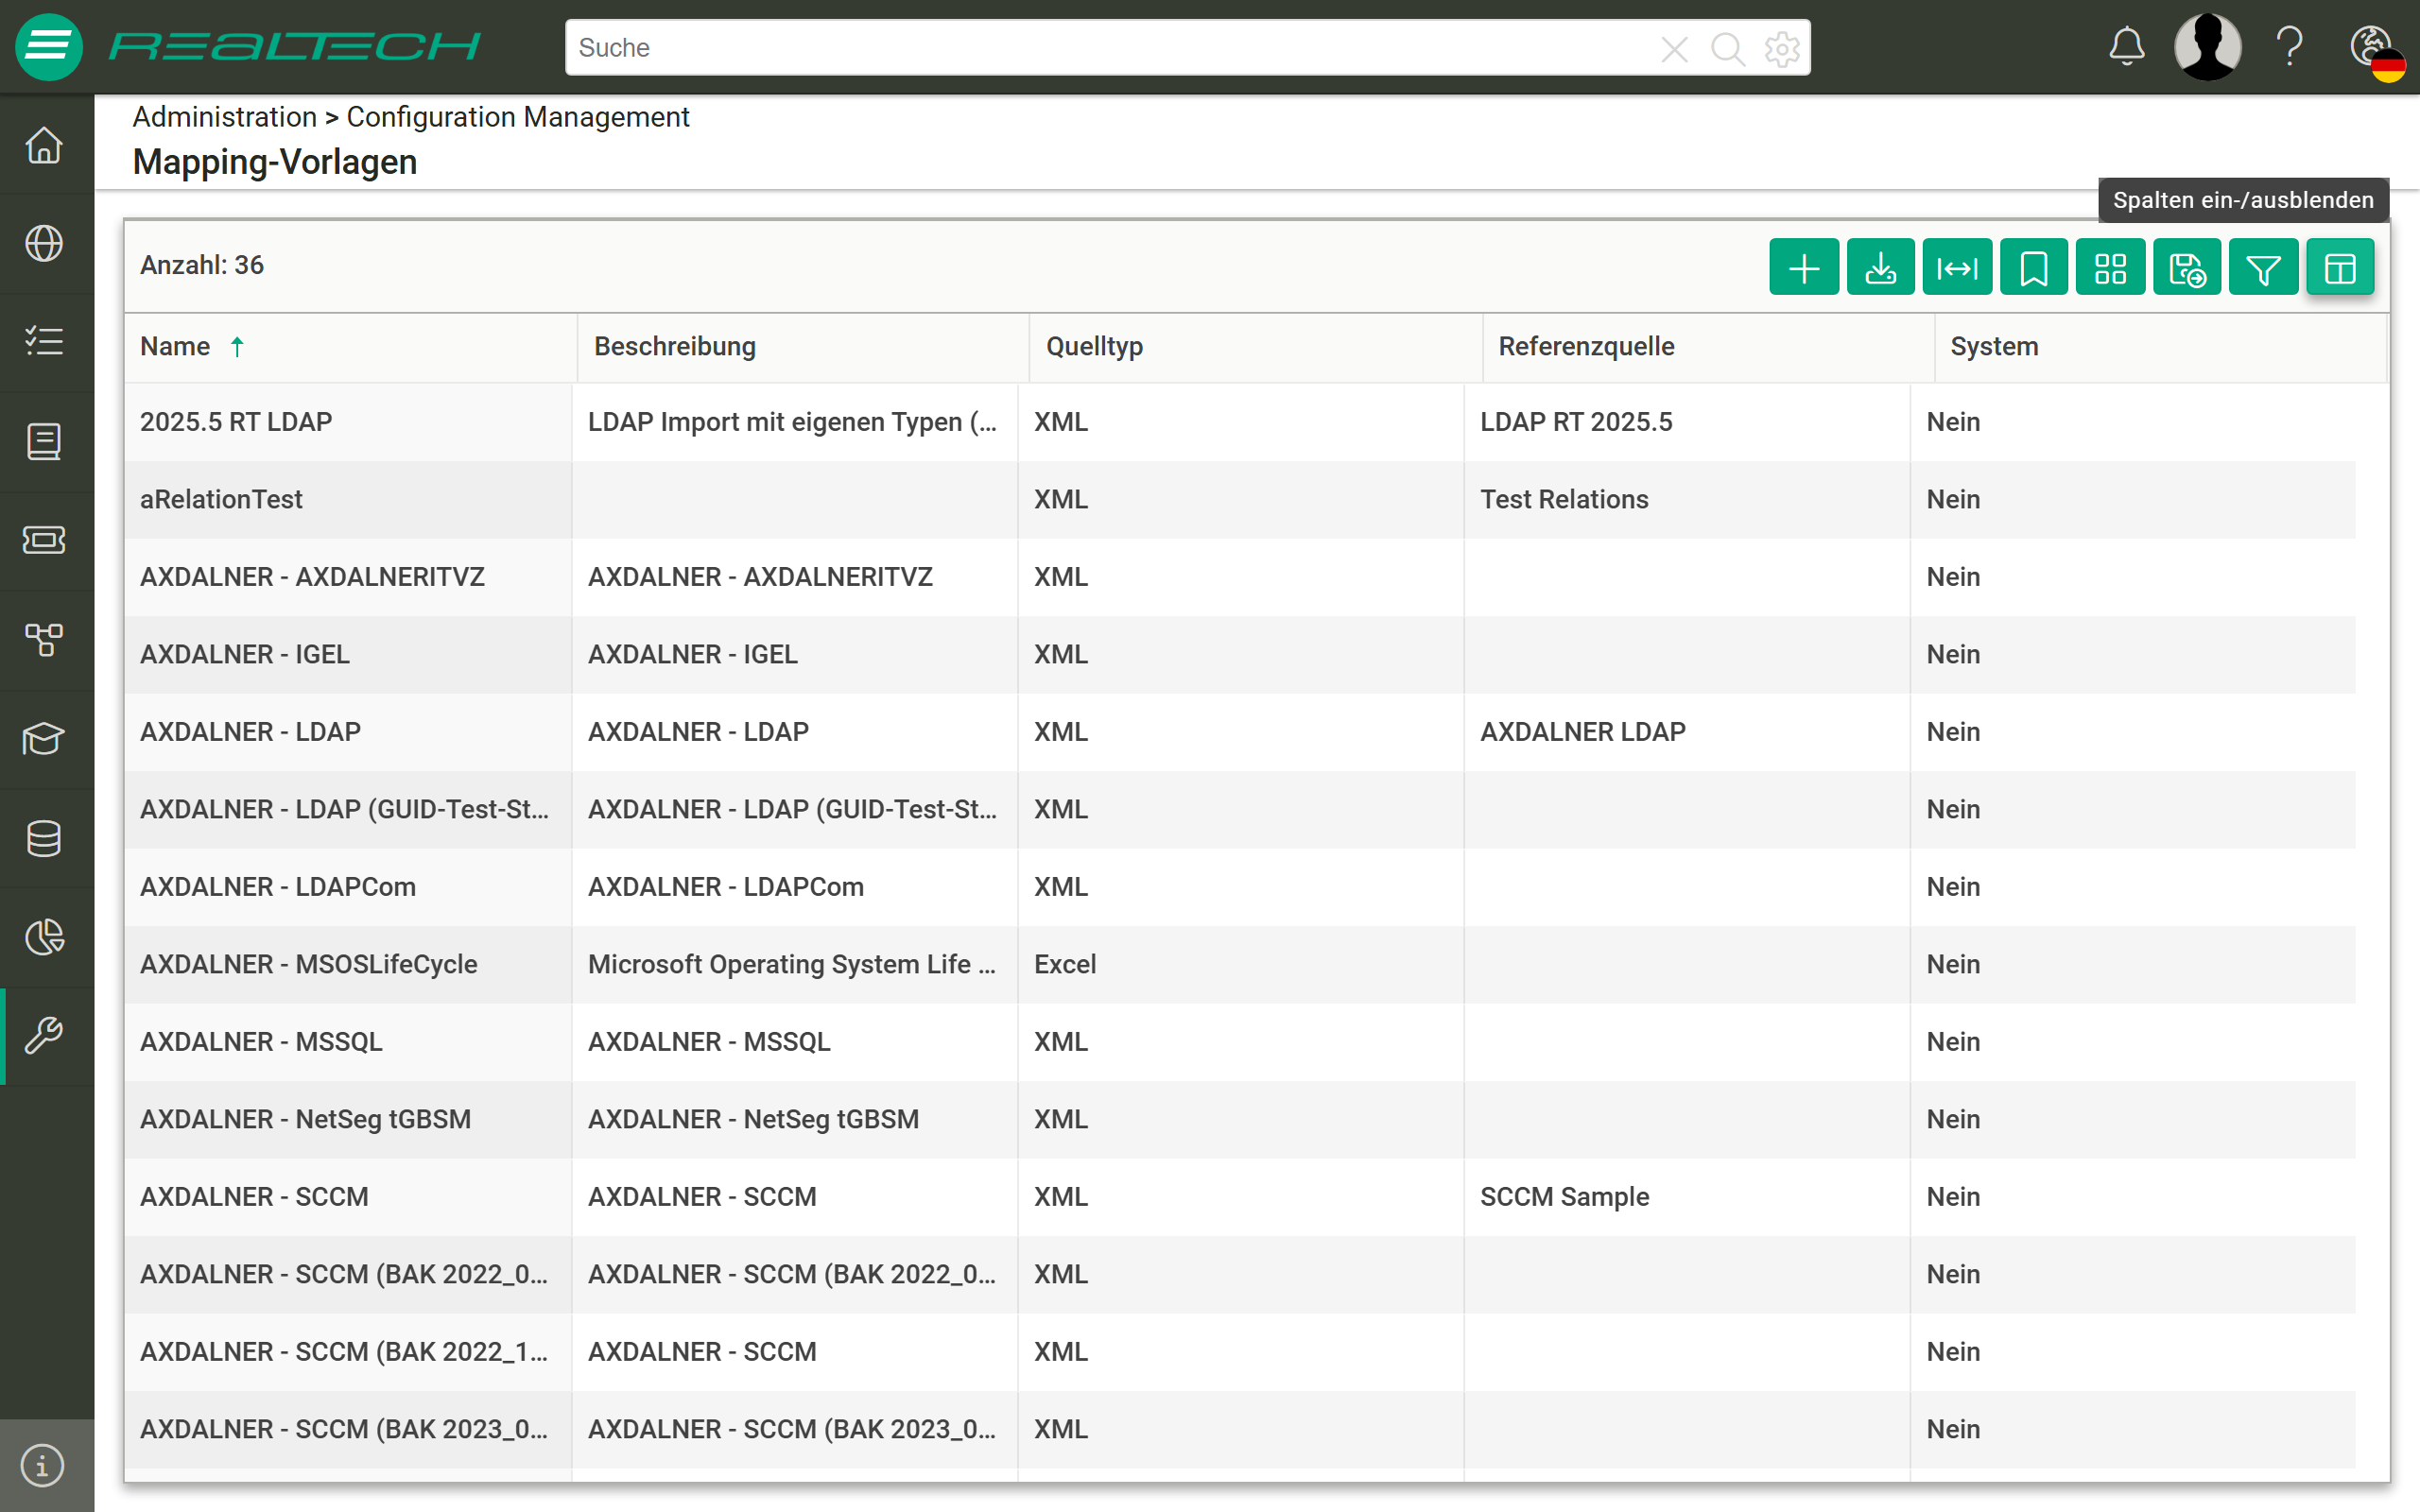Open search settings gear icon
This screenshot has width=2420, height=1512.
click(1782, 48)
